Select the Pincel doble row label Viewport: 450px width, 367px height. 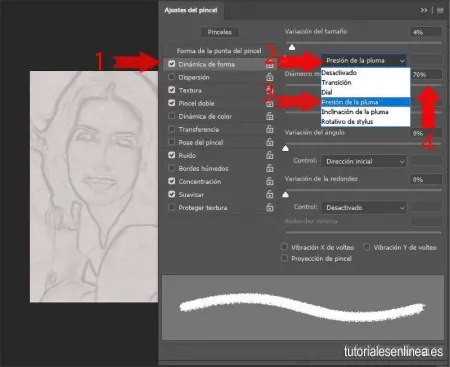(x=196, y=103)
